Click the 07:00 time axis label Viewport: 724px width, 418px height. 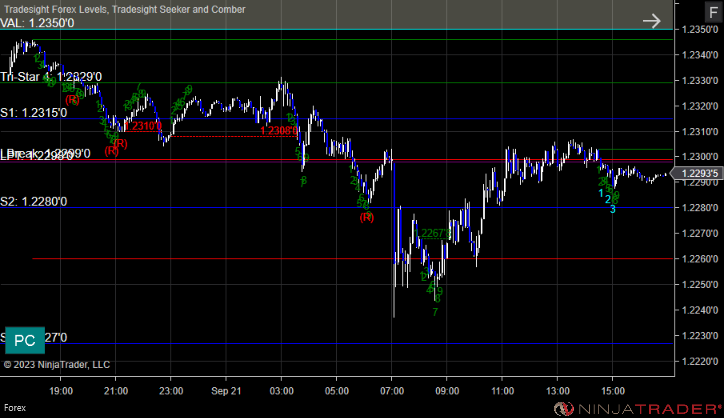[x=392, y=391]
